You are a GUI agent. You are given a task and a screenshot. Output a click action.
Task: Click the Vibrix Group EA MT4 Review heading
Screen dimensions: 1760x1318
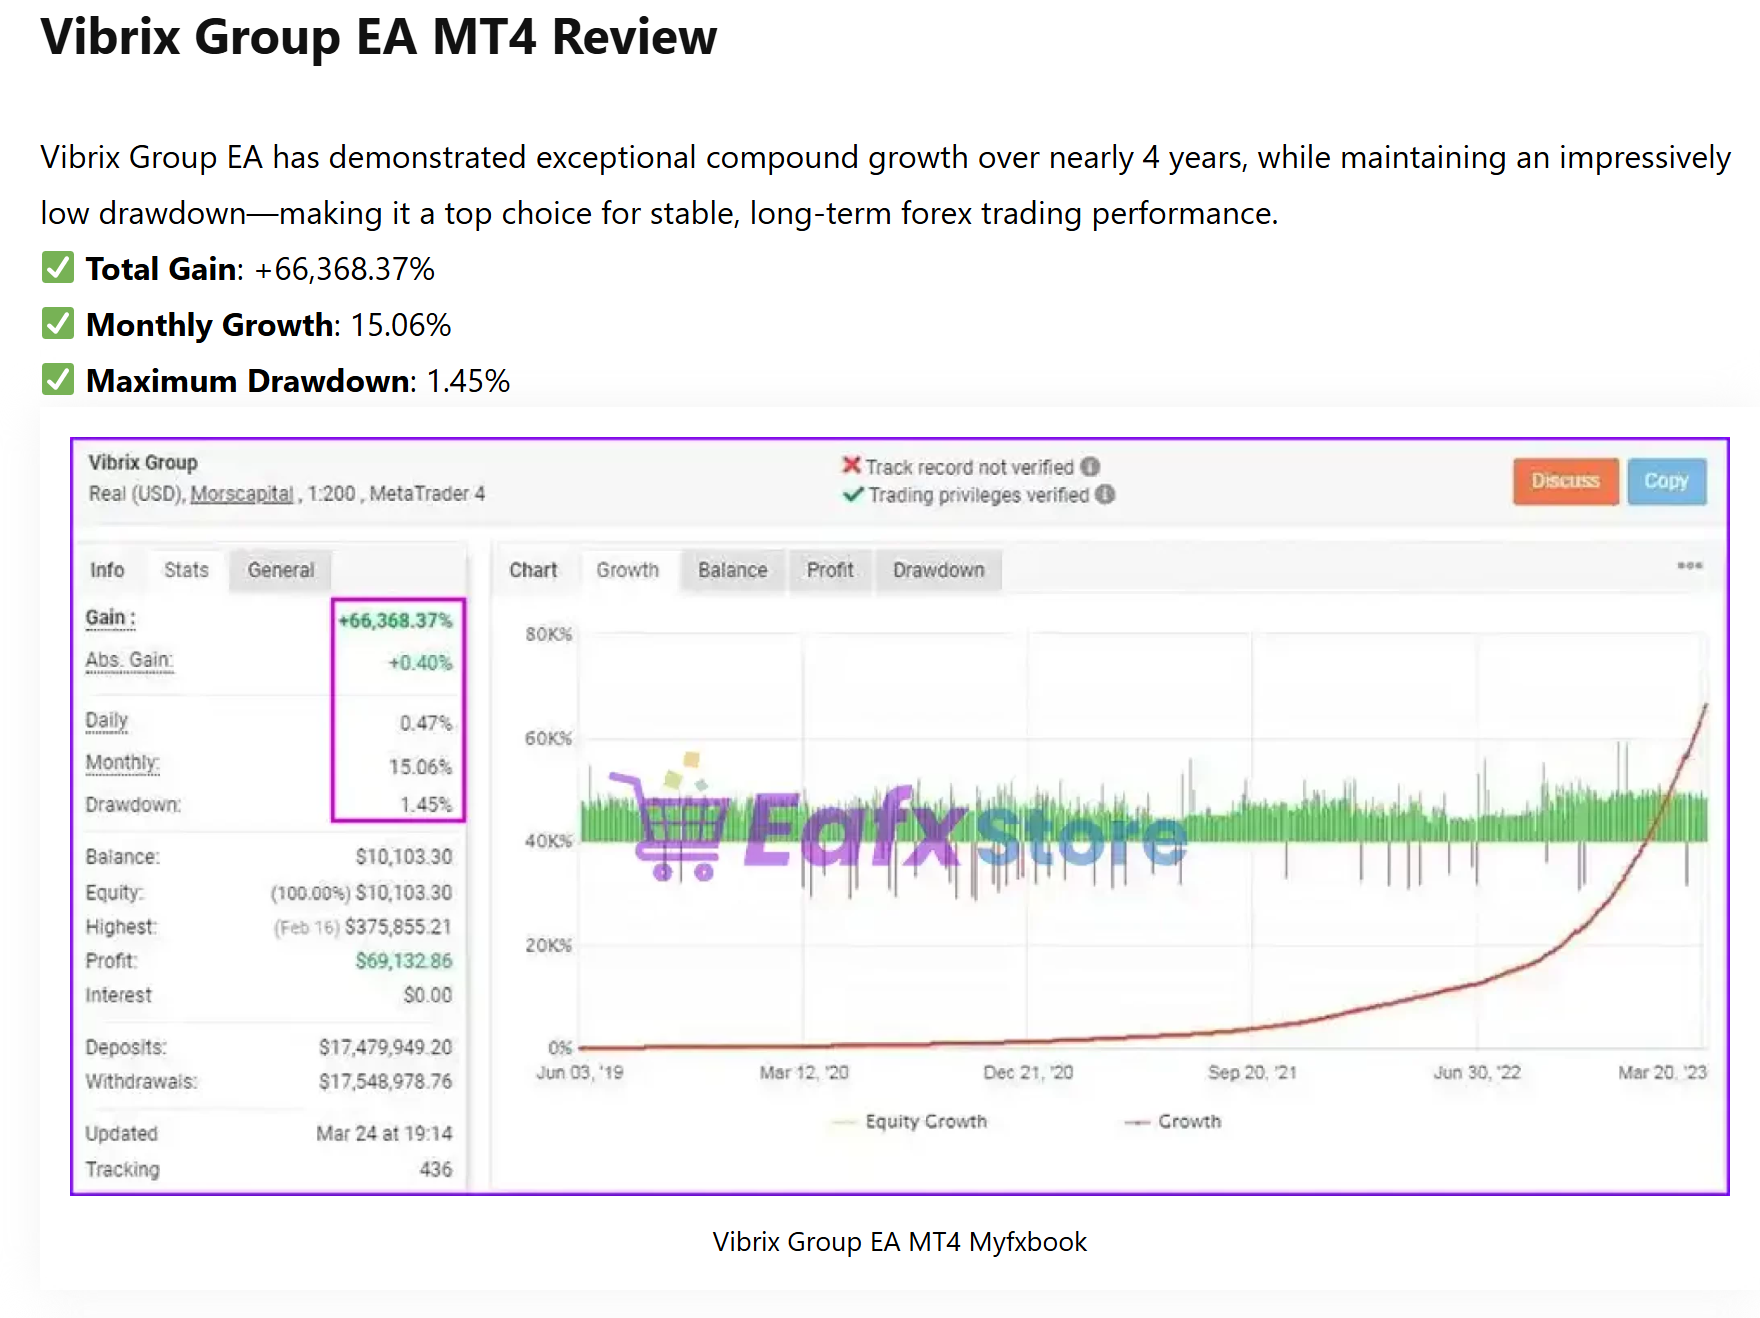[x=378, y=37]
